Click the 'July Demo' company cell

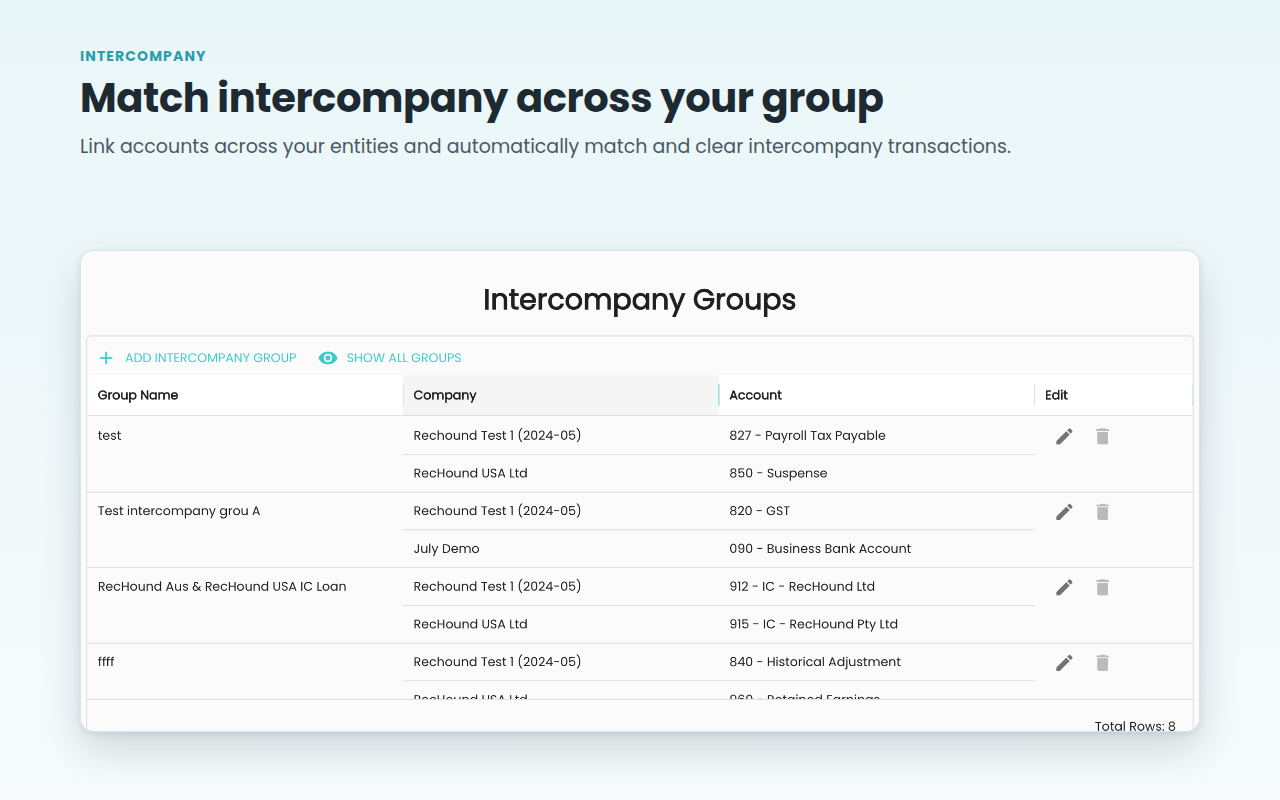point(561,549)
